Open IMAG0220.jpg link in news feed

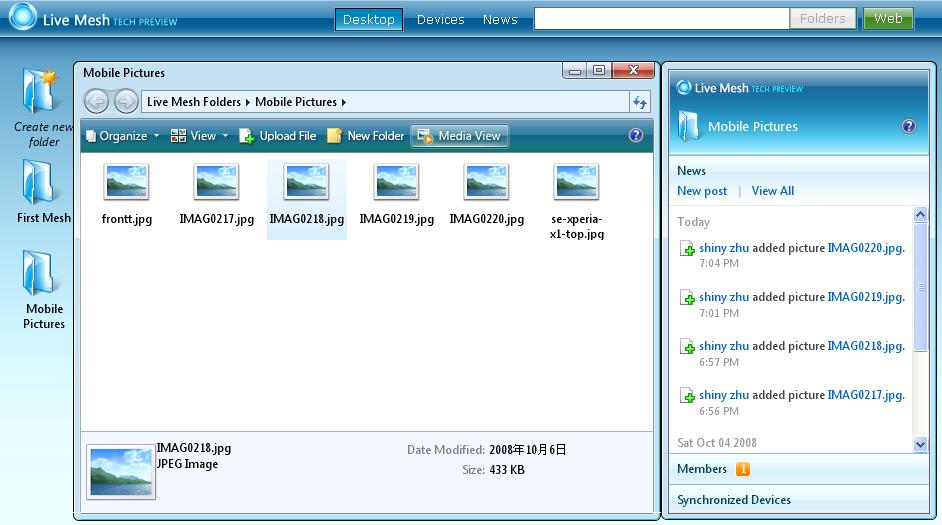pyautogui.click(x=866, y=247)
